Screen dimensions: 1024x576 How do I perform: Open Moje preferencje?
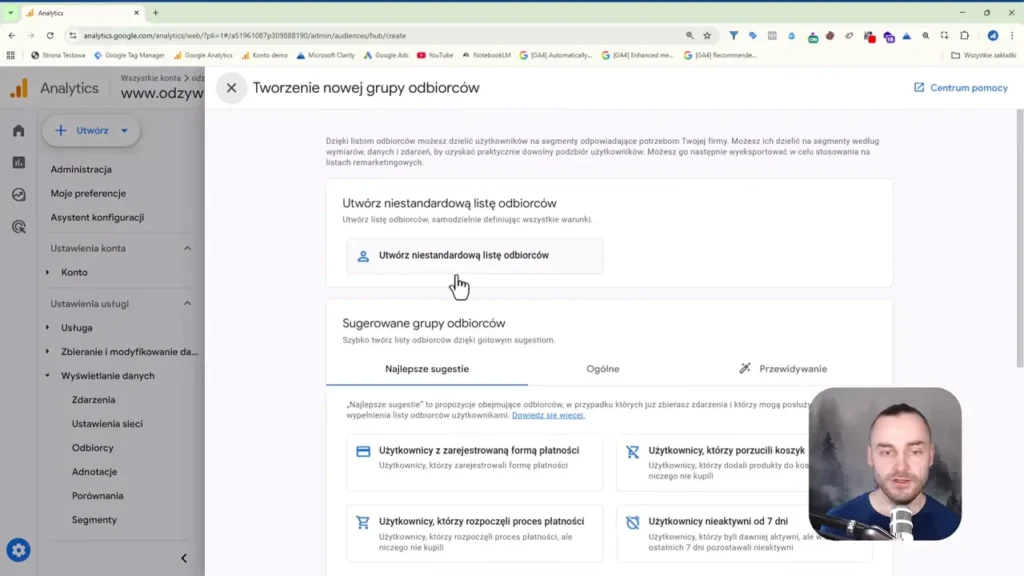click(x=88, y=193)
